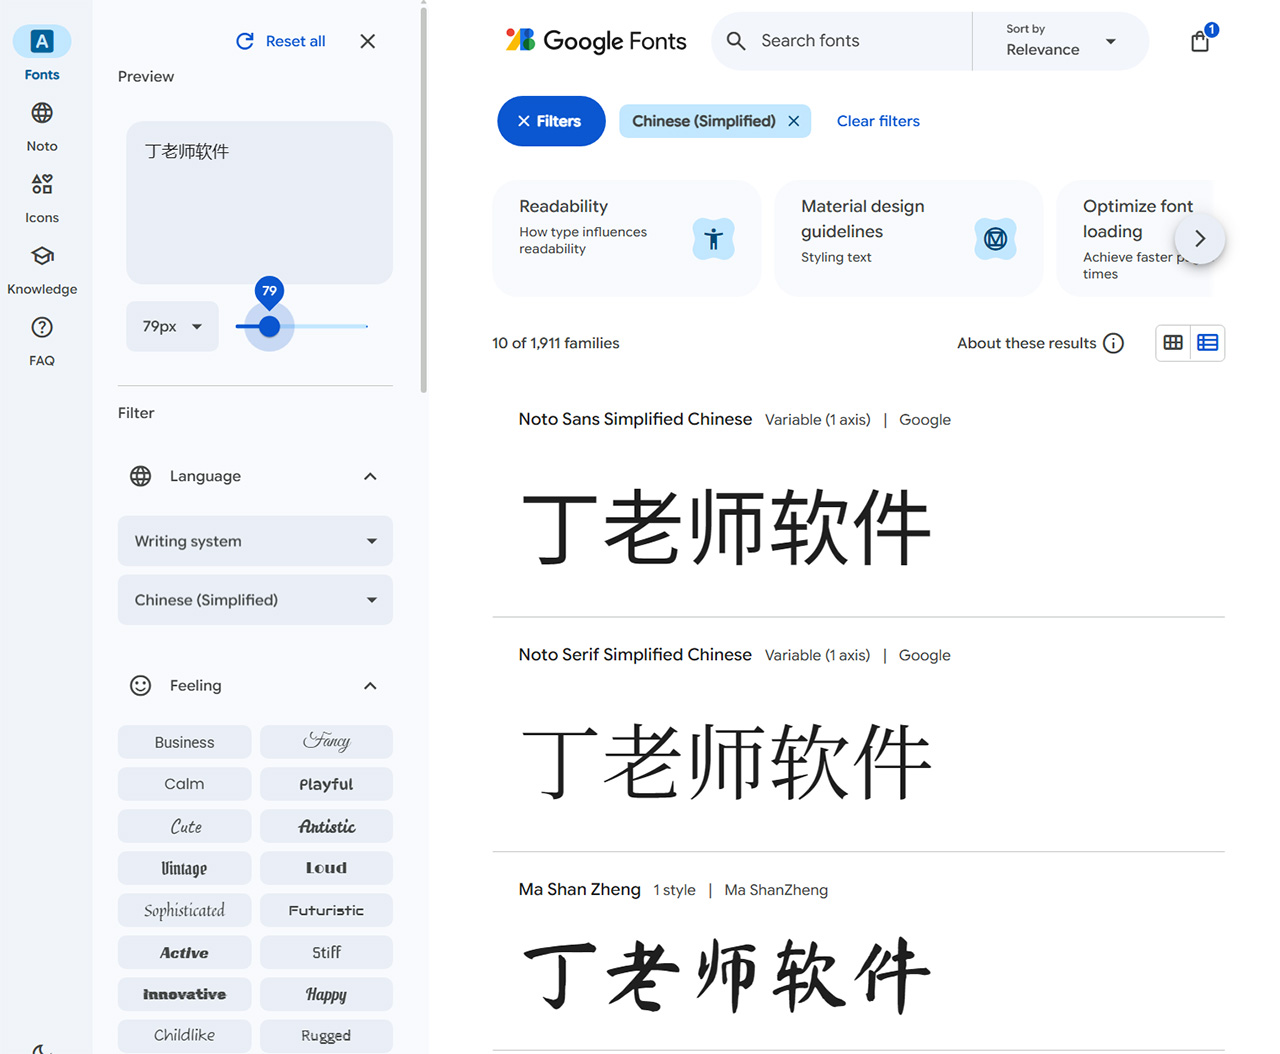This screenshot has width=1280, height=1054.
Task: Click the preview size slider handle
Action: click(x=269, y=326)
